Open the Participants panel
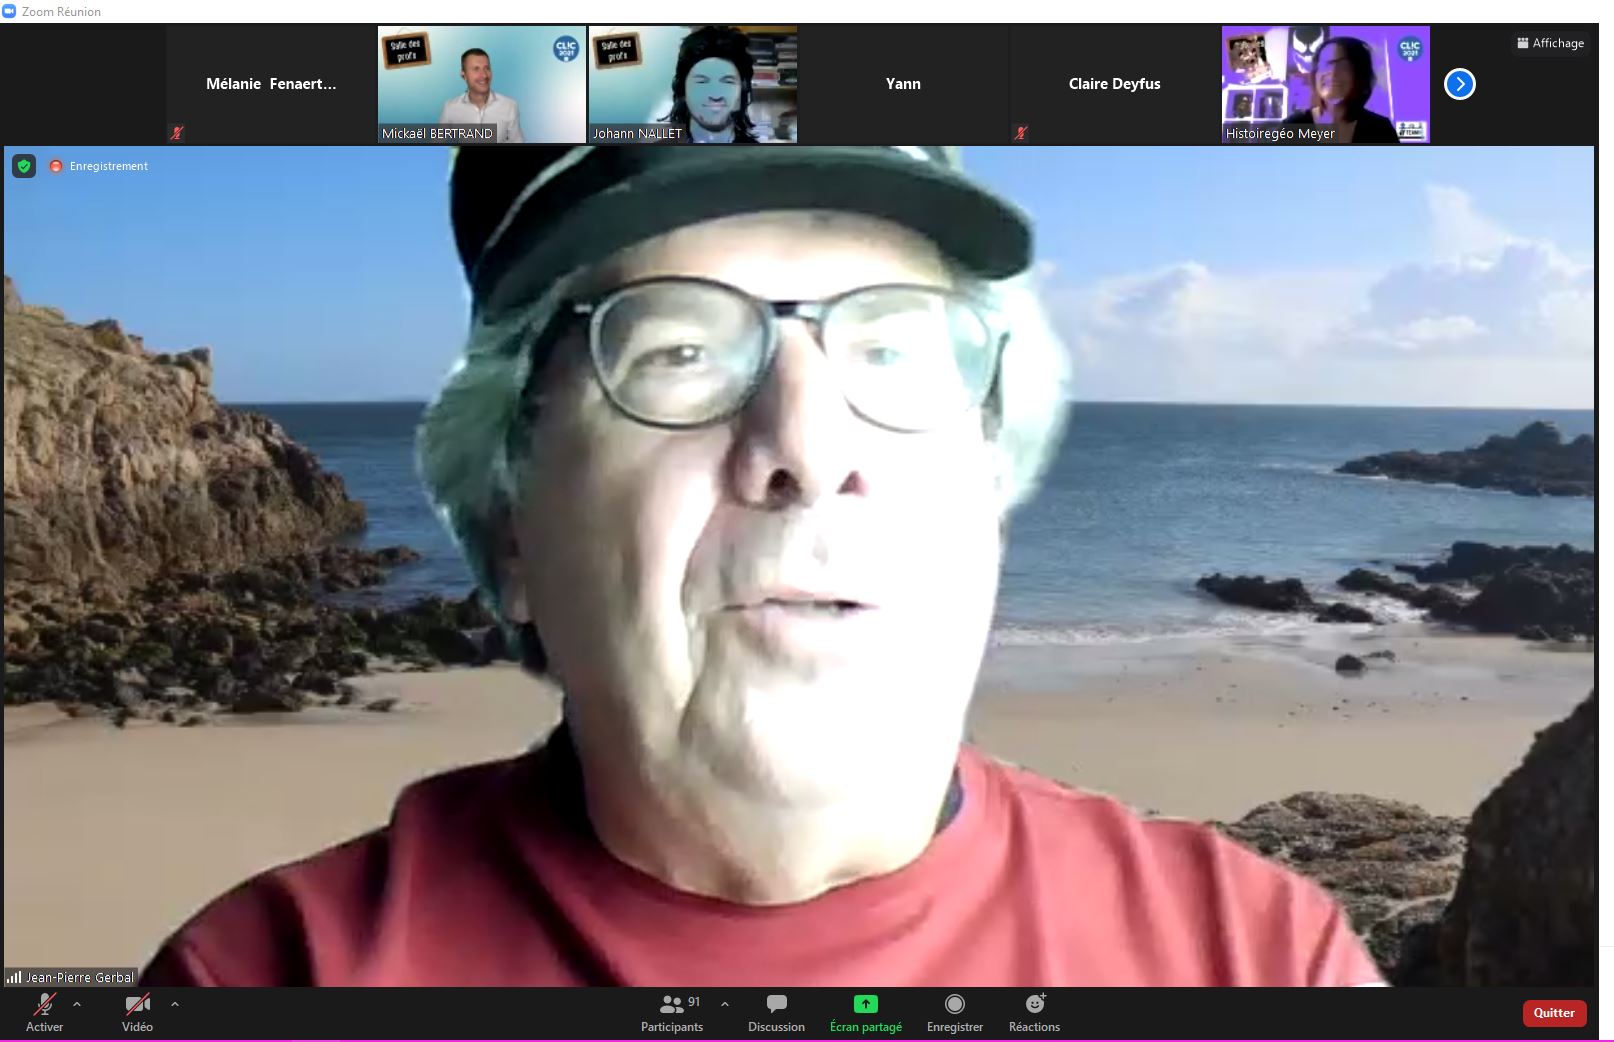1614x1042 pixels. (x=672, y=1012)
